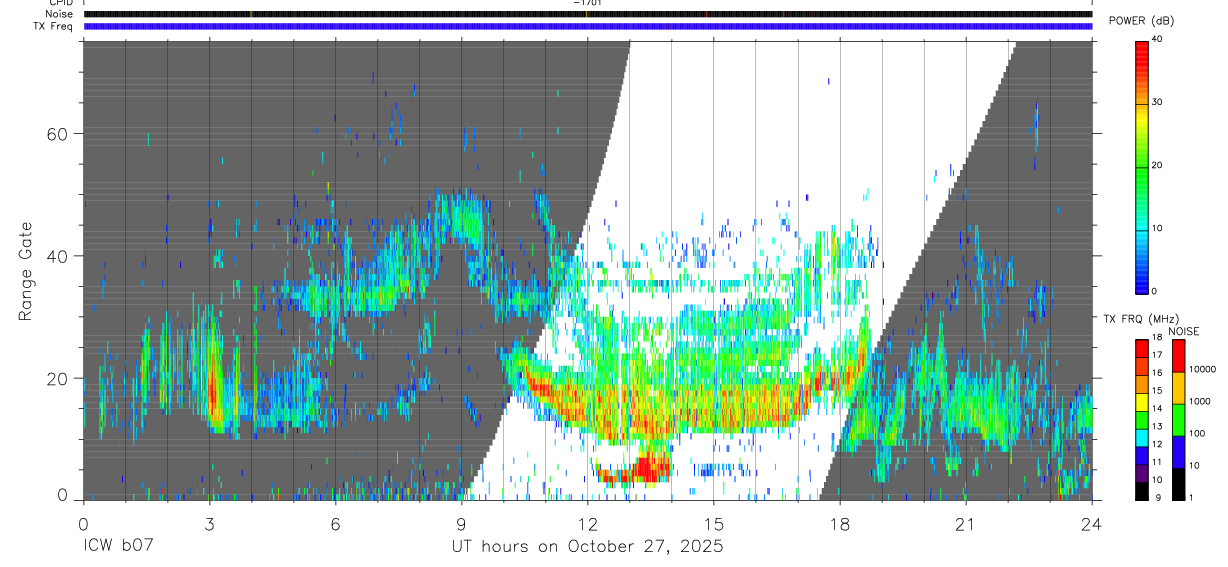This screenshot has height=567, width=1228.
Task: Click the green swatch in NOISE legend
Action: [x=1178, y=420]
